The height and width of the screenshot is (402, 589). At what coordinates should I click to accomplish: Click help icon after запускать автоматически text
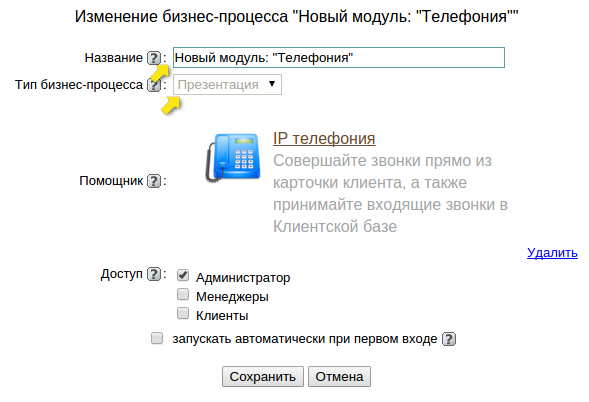coord(449,339)
